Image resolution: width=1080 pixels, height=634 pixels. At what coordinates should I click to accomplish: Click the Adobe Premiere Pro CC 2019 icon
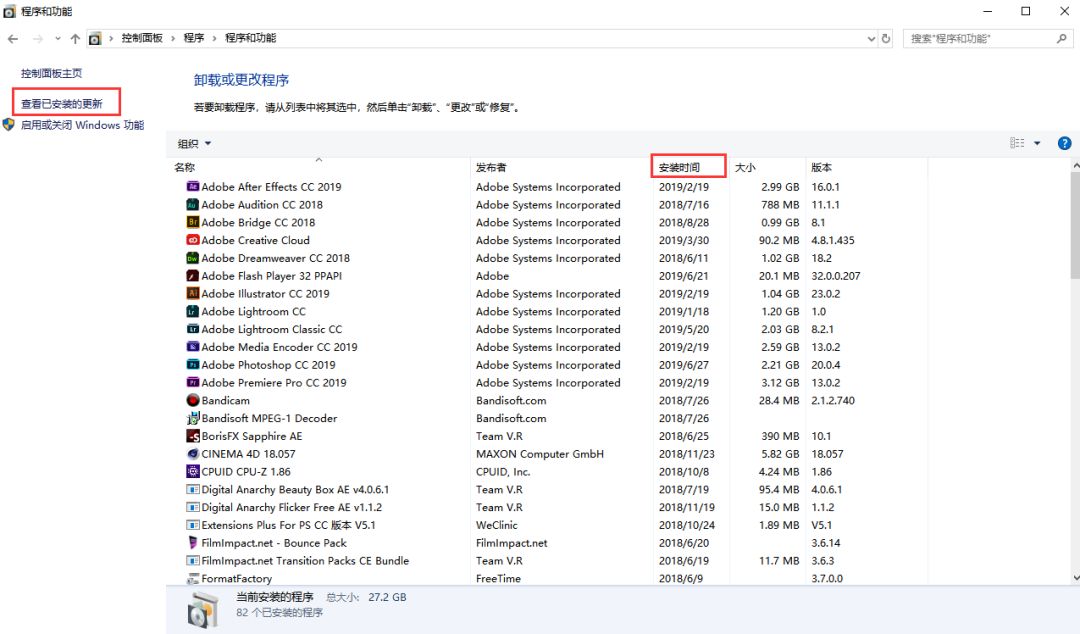pyautogui.click(x=193, y=382)
